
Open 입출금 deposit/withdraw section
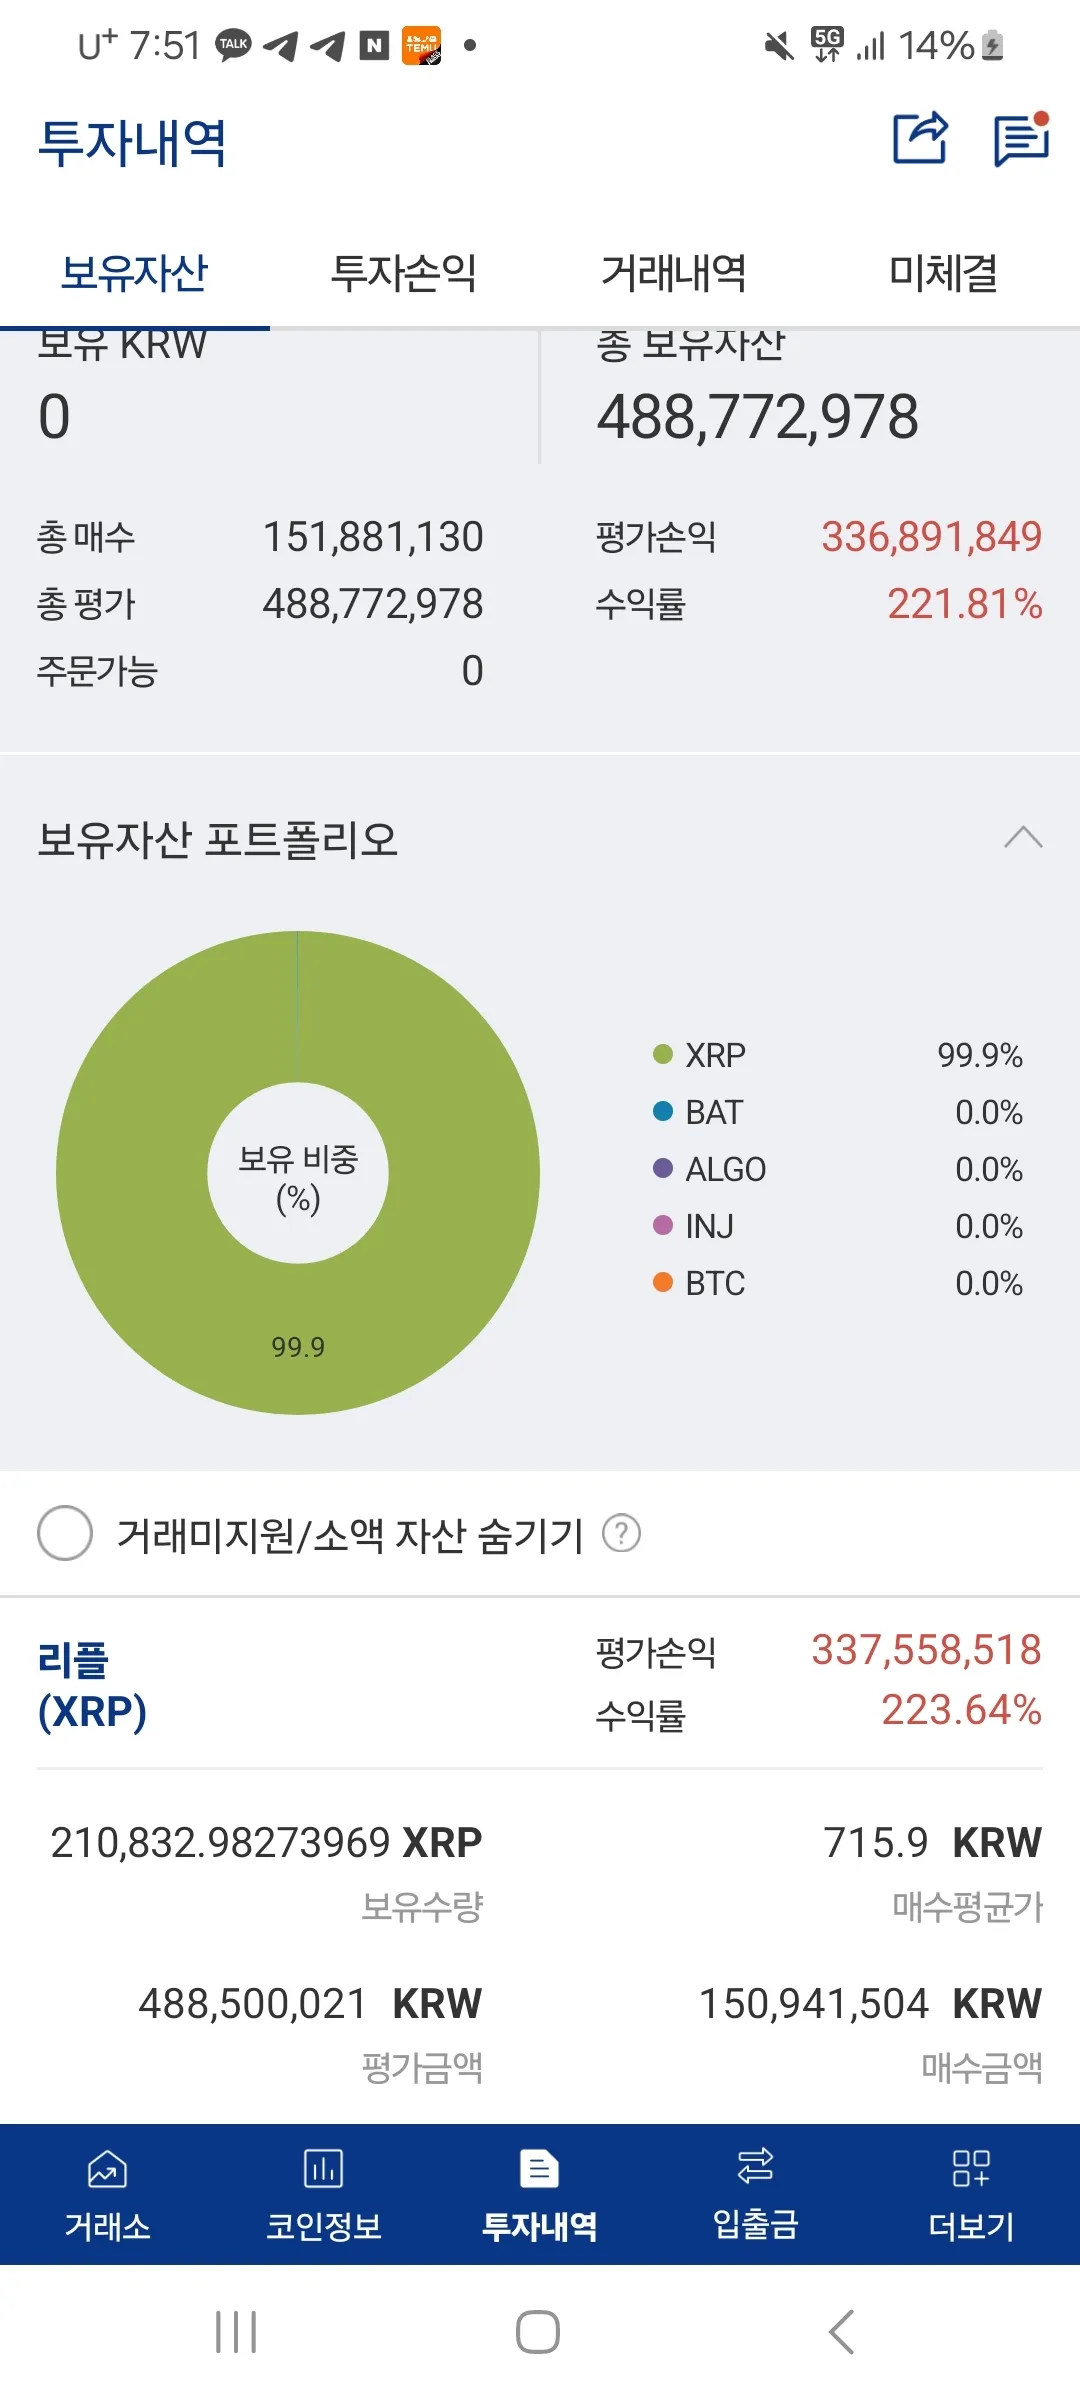coord(755,2194)
